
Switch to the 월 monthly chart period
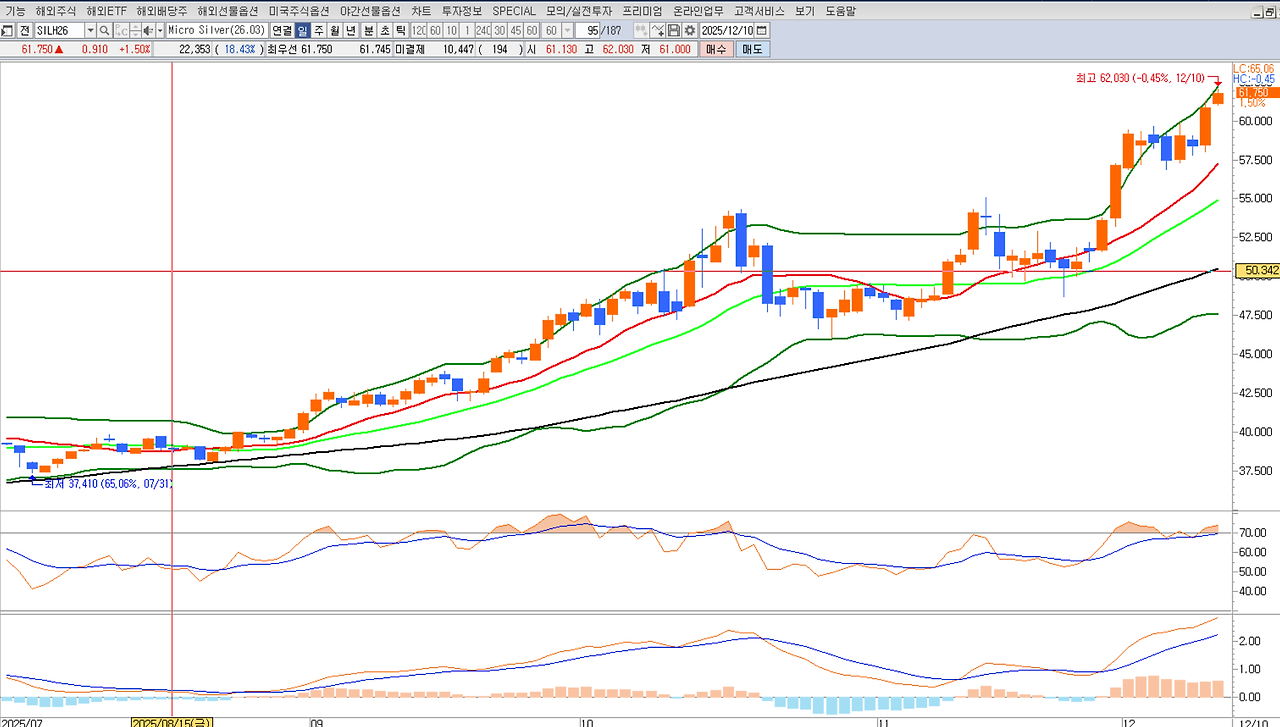[335, 30]
